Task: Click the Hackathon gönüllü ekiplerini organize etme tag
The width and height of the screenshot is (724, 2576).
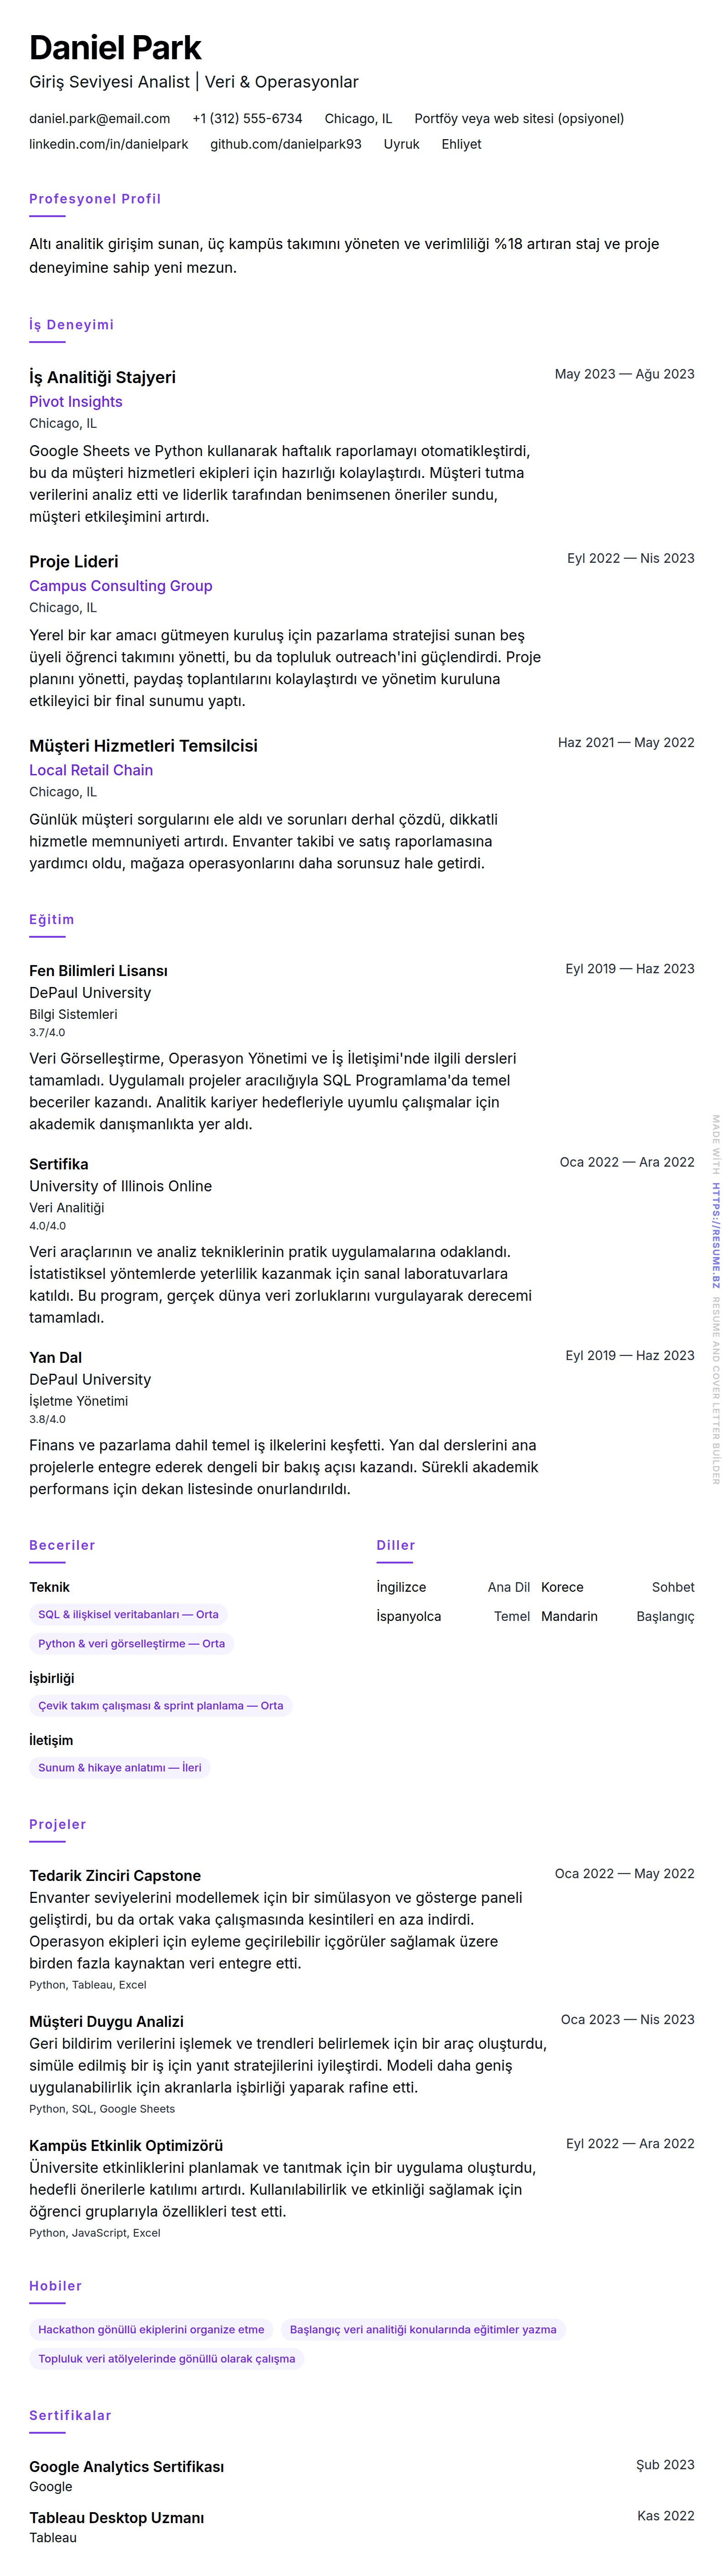Action: coord(151,2329)
